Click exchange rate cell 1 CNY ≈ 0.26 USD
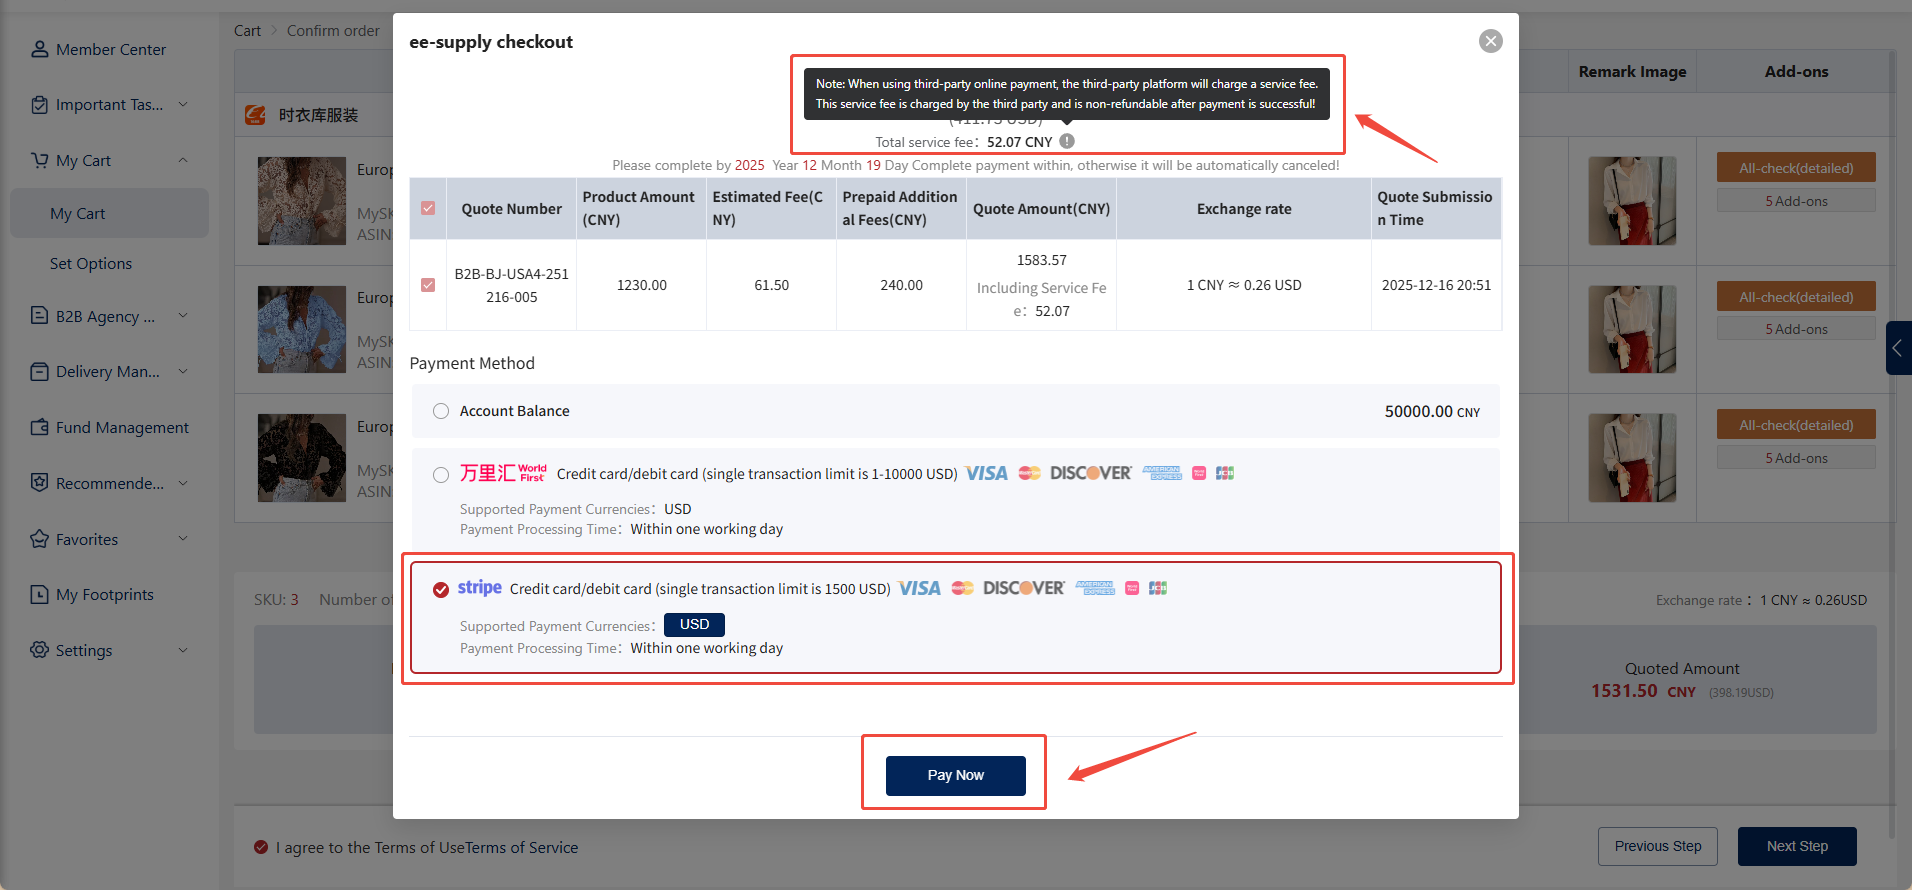 pyautogui.click(x=1244, y=285)
